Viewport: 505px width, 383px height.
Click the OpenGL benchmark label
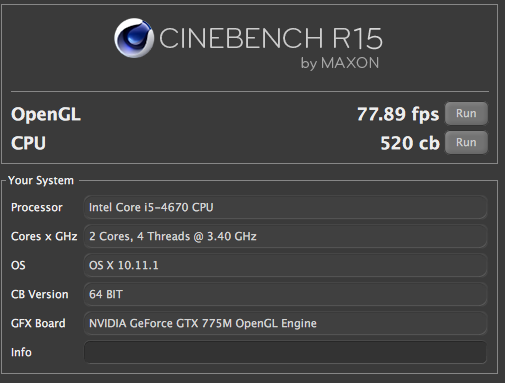pos(46,114)
